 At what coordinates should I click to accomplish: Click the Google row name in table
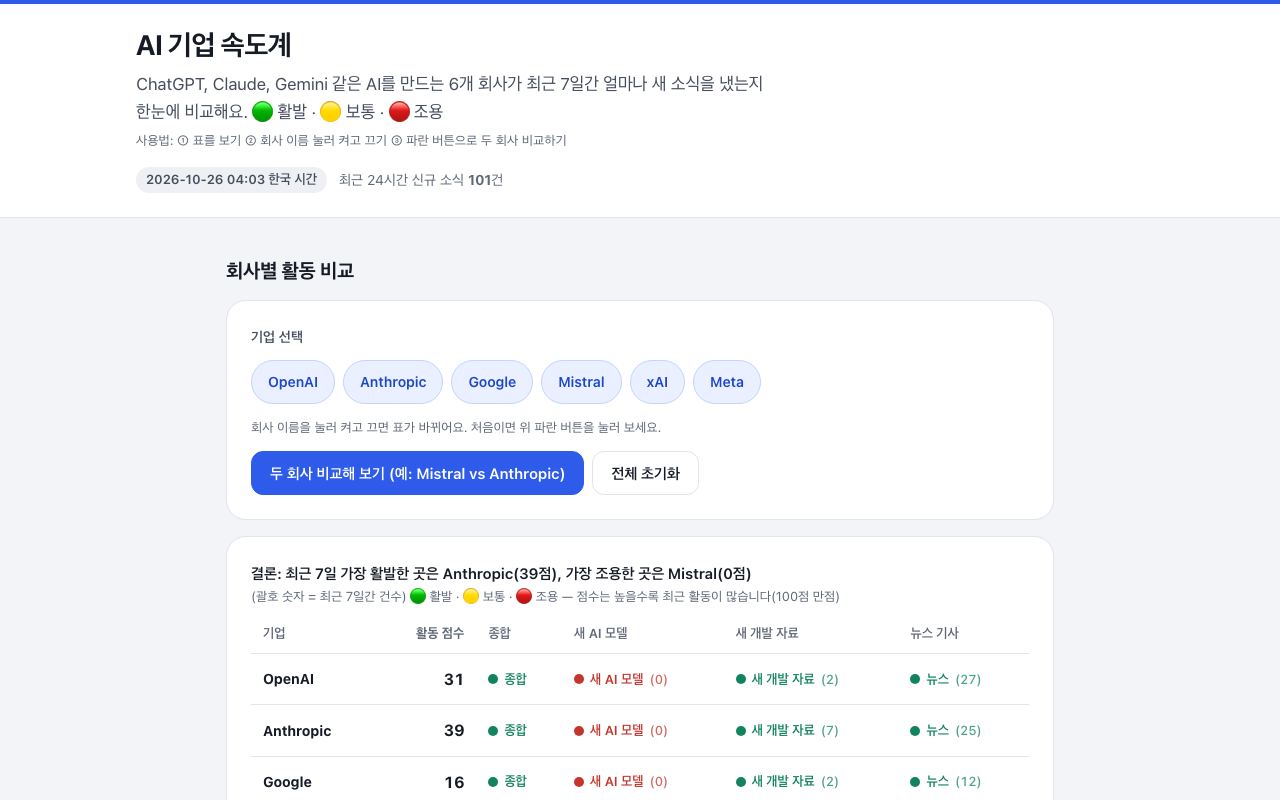pyautogui.click(x=287, y=782)
